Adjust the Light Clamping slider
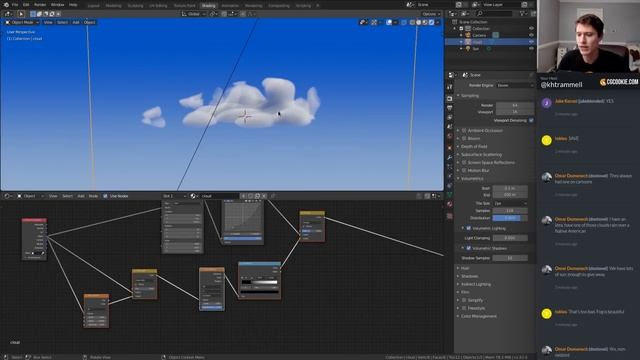This screenshot has height=360, width=640. tap(510, 238)
